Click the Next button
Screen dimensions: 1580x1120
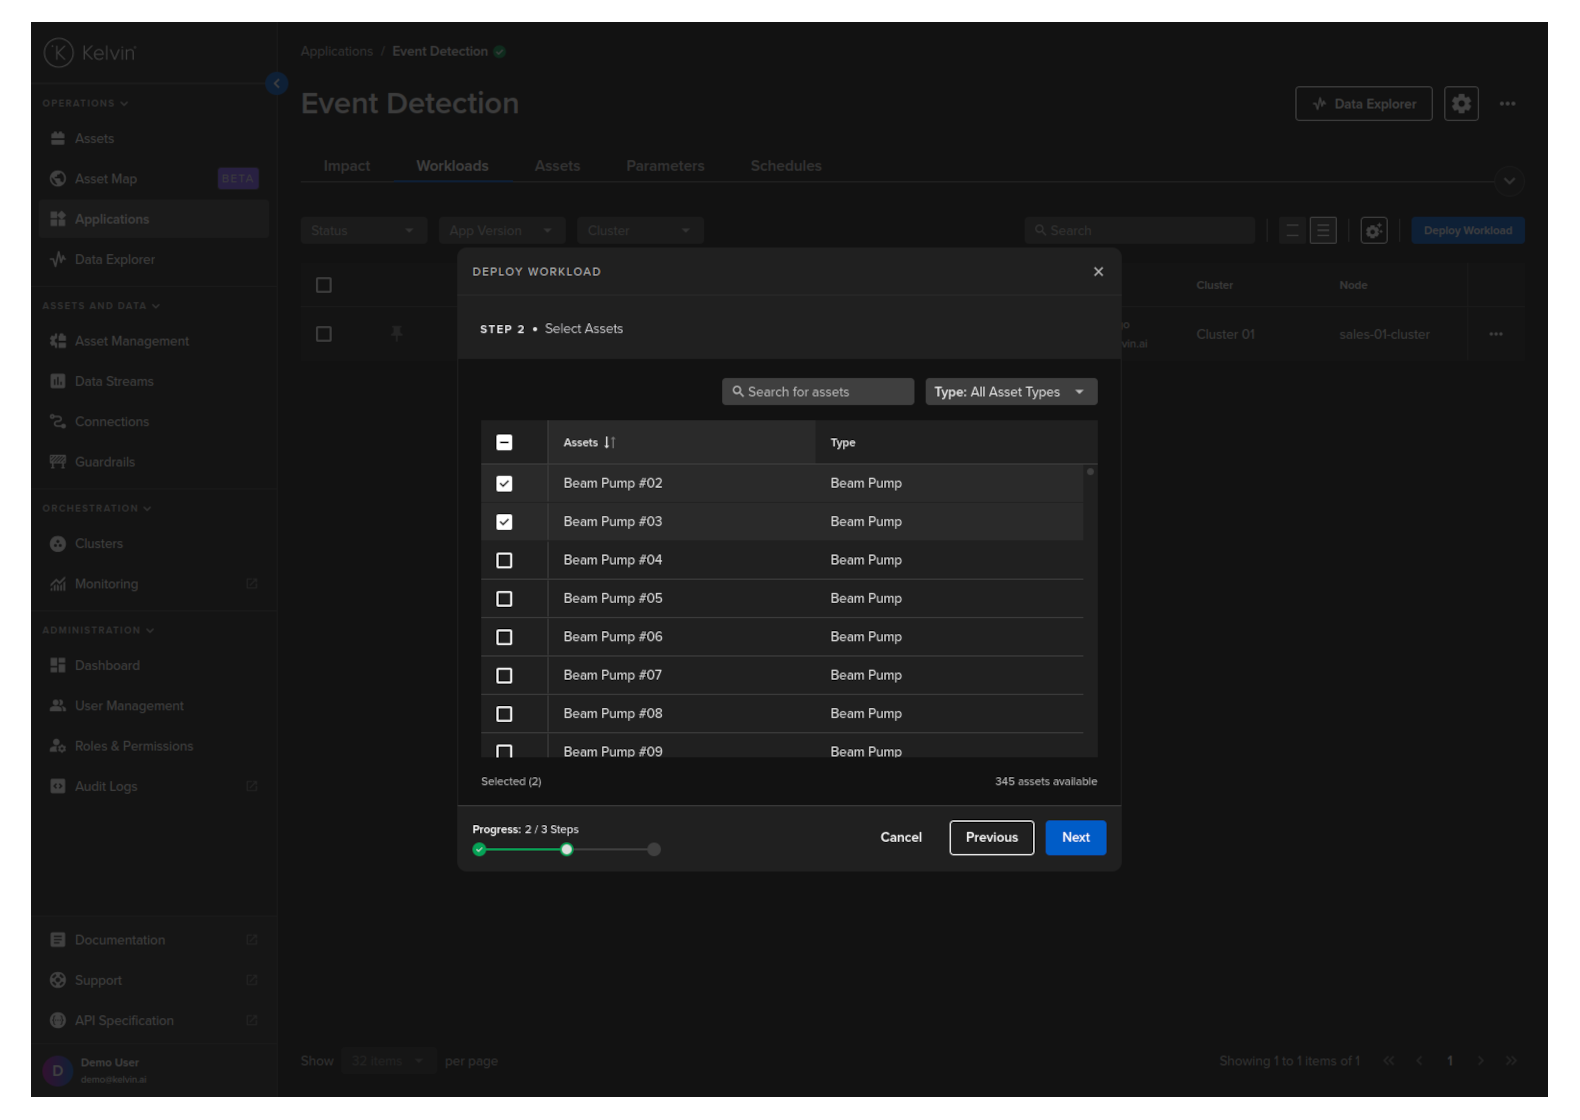pos(1075,838)
